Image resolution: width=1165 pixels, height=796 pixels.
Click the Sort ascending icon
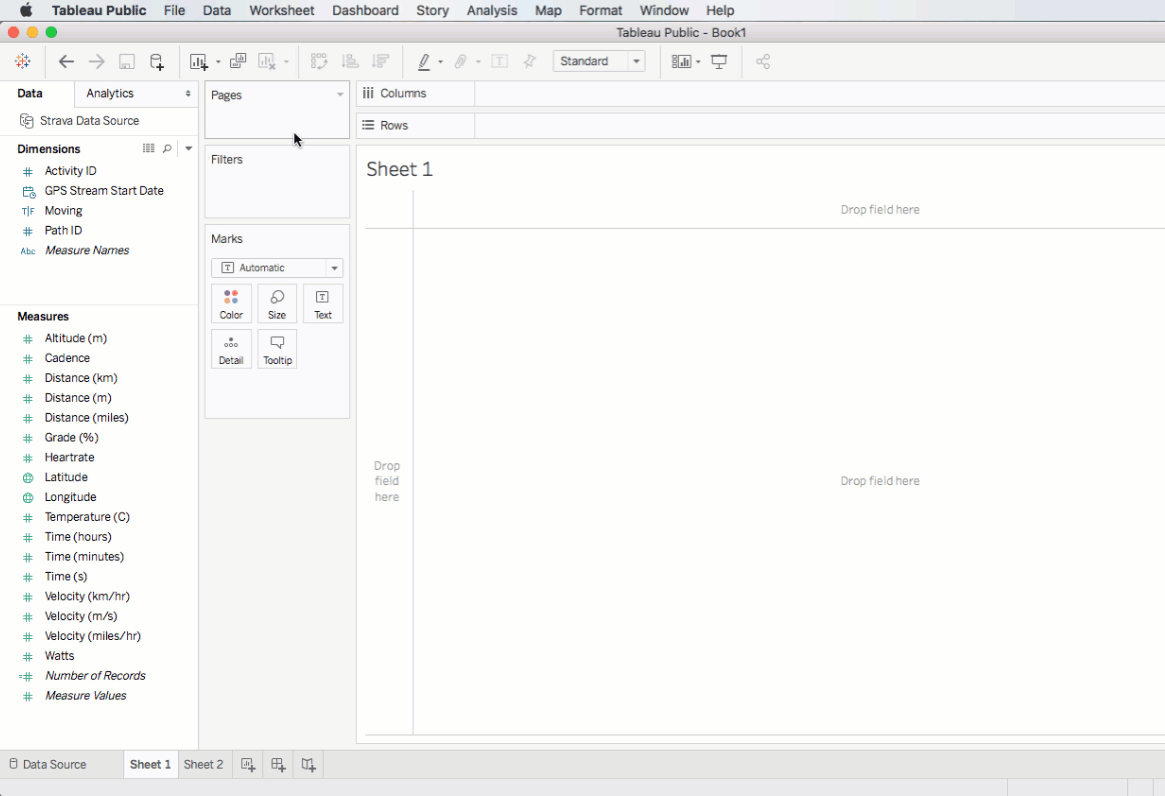350,62
